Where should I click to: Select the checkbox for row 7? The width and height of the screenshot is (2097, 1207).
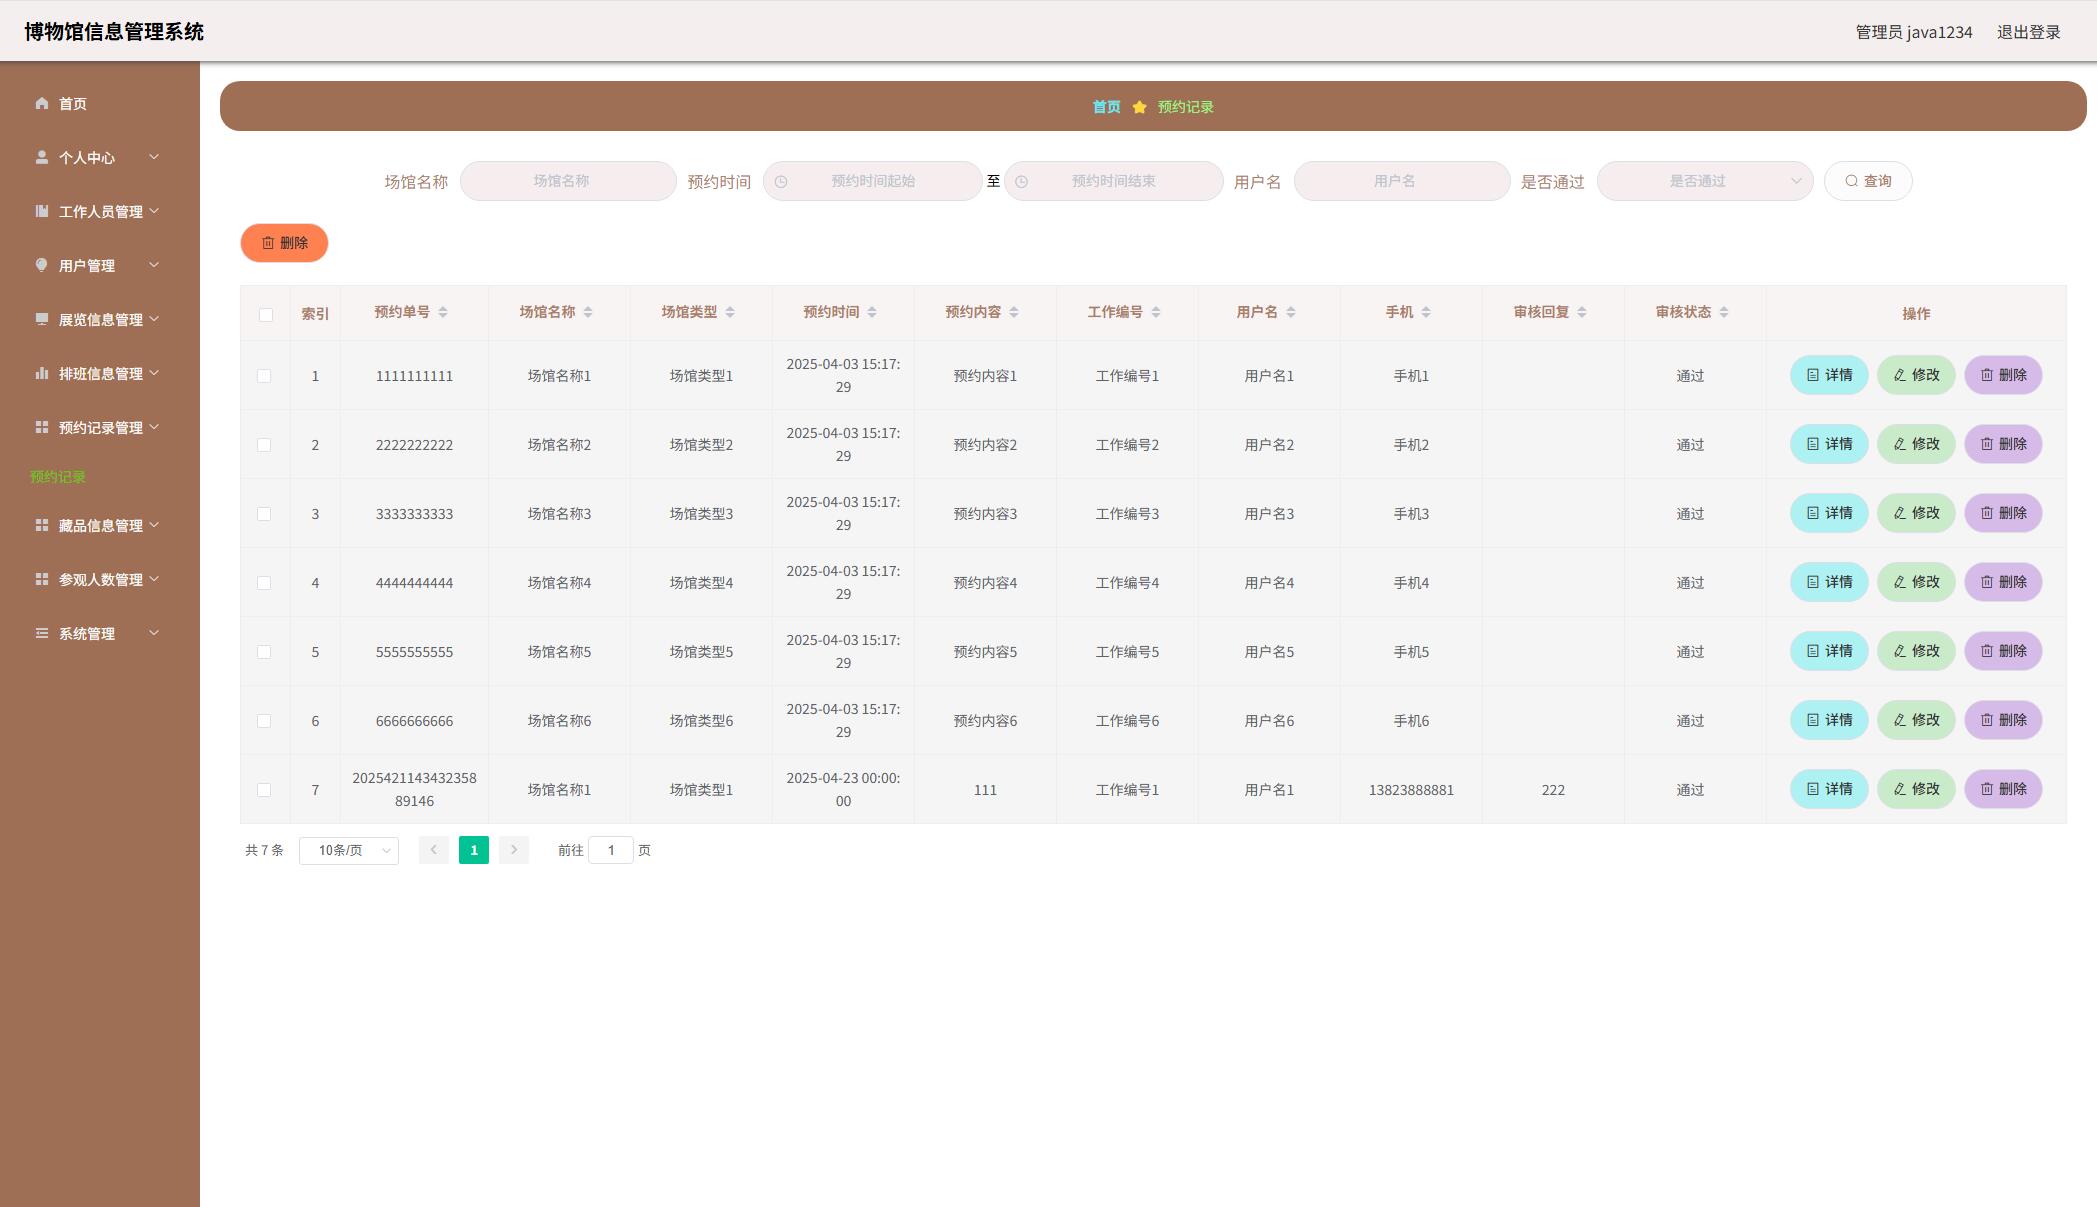[264, 790]
